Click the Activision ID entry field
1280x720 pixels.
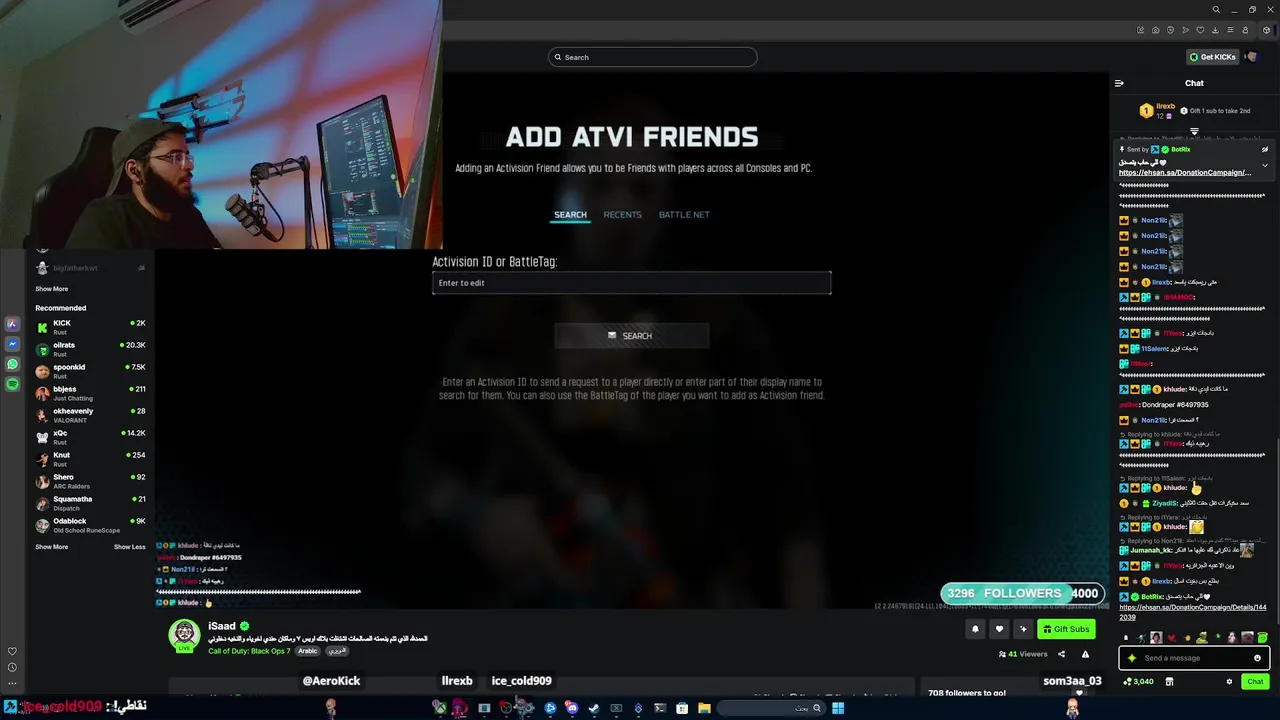[x=631, y=283]
